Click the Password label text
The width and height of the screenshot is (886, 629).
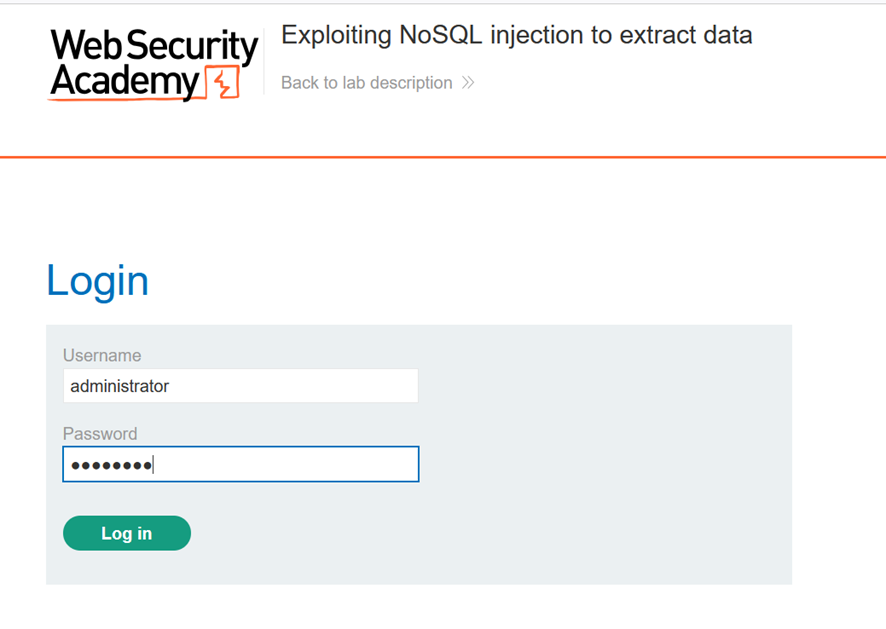pos(100,433)
